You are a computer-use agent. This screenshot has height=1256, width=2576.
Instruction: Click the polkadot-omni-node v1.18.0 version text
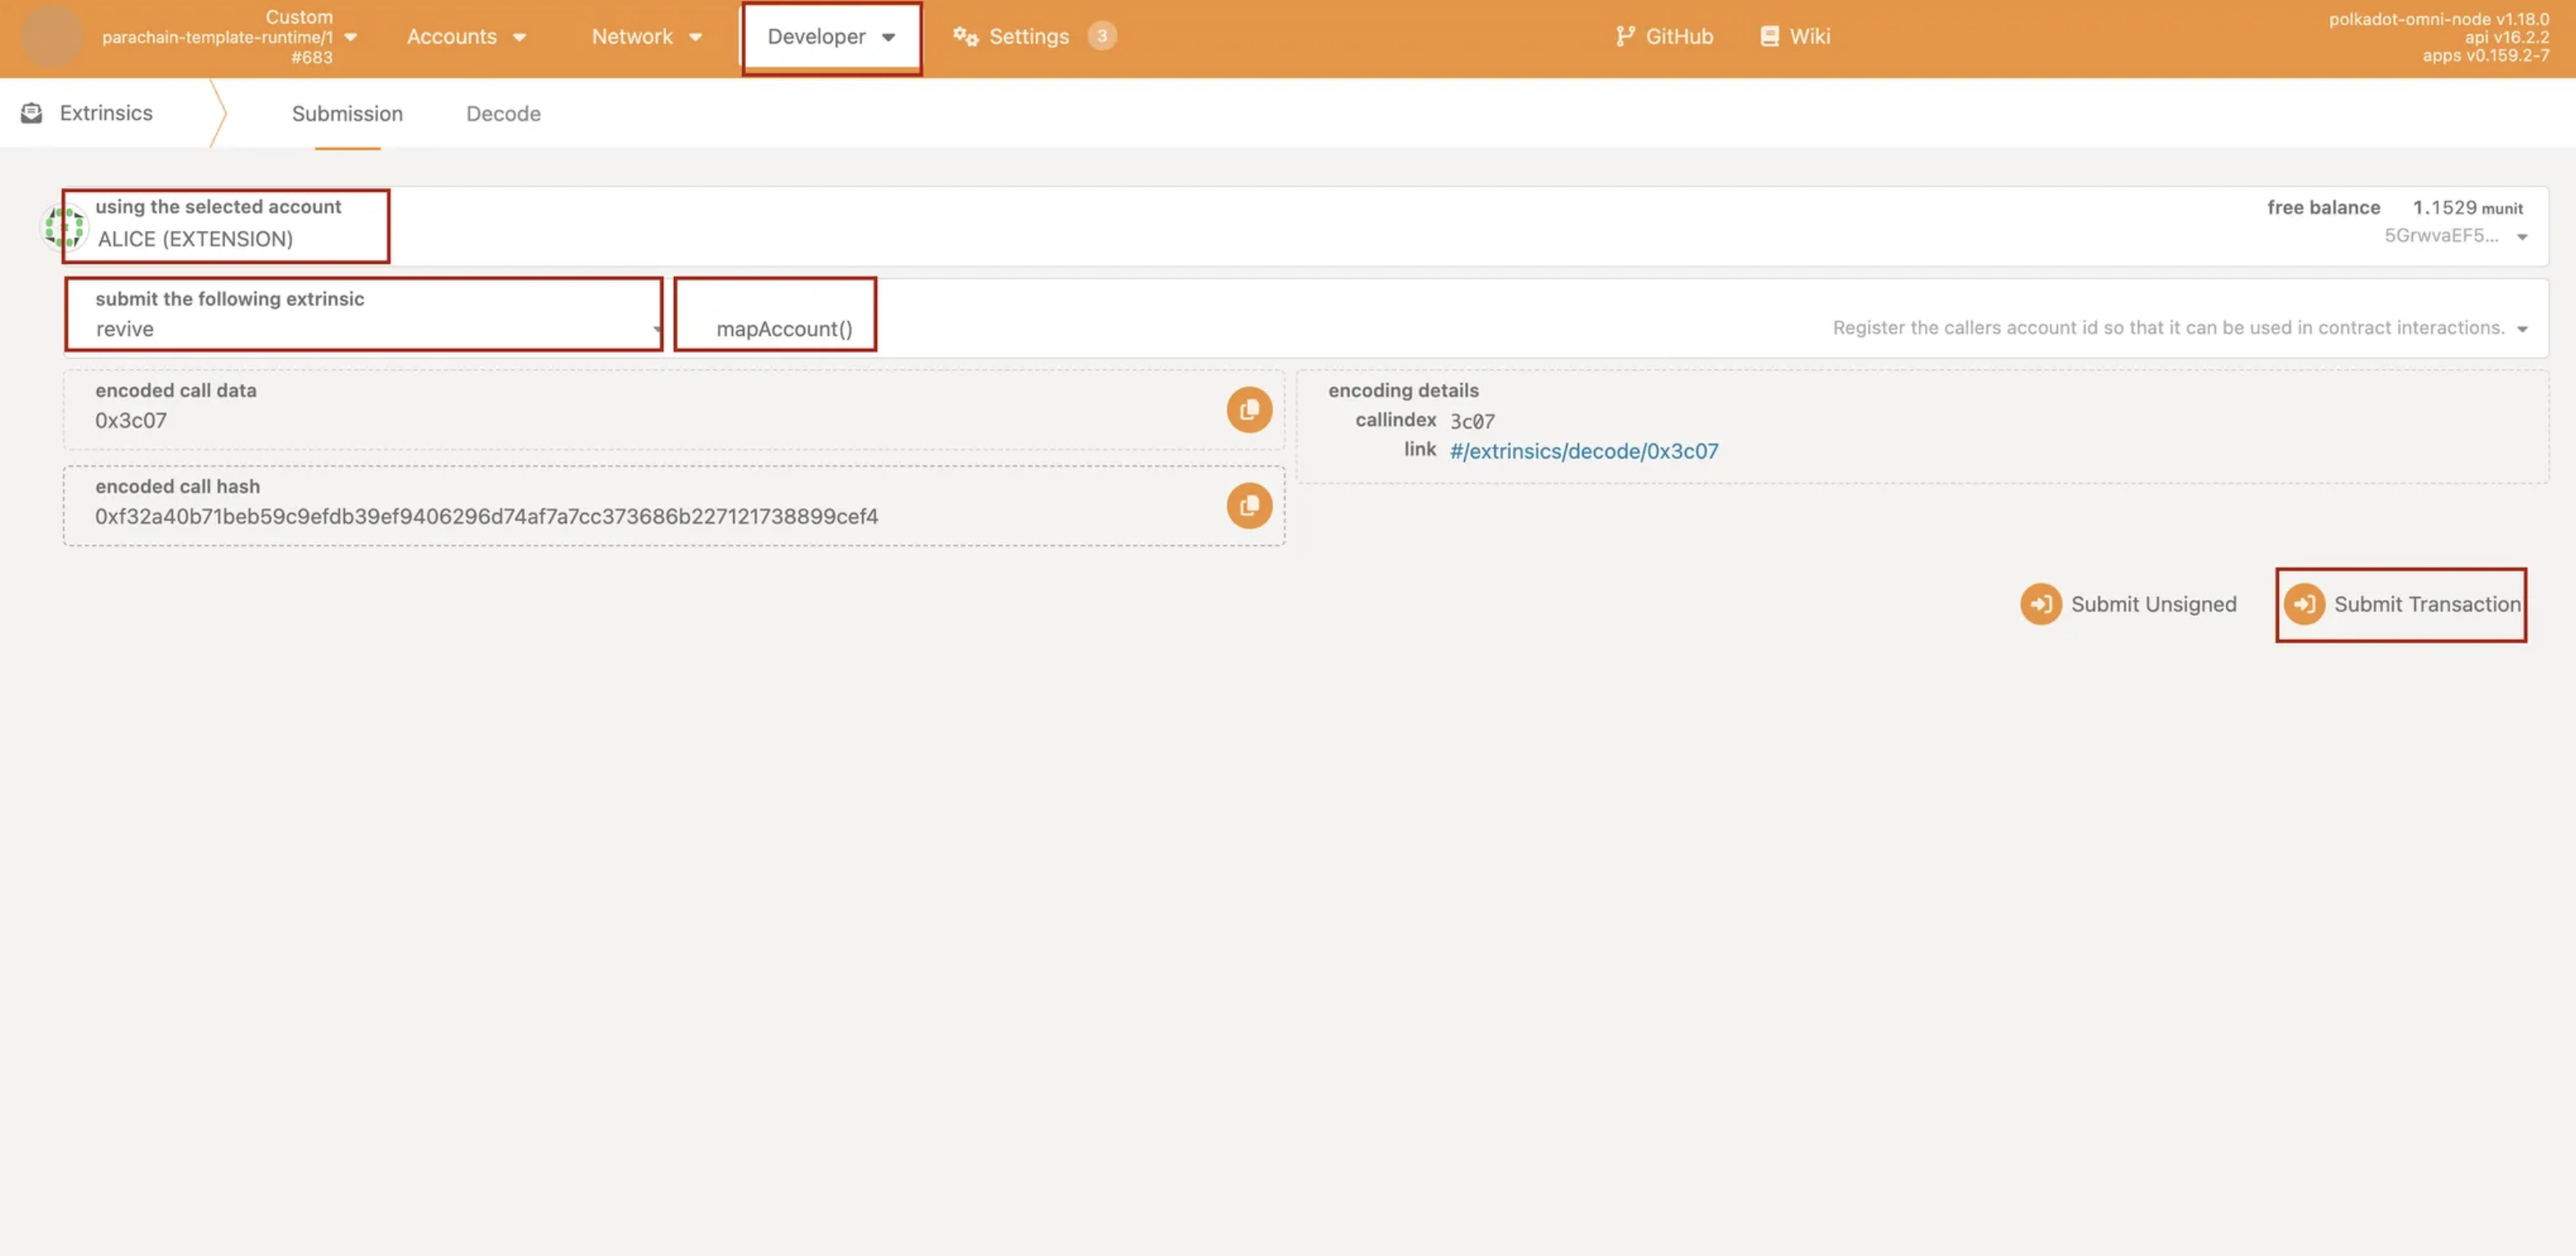point(2438,18)
